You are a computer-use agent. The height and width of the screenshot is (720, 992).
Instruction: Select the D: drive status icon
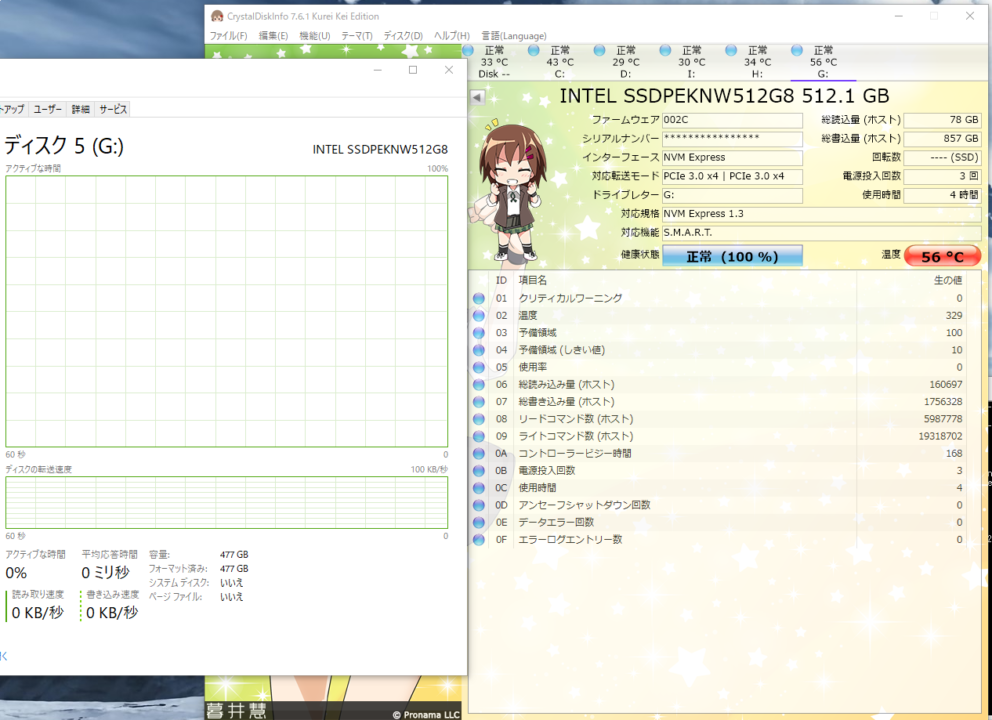coord(600,51)
